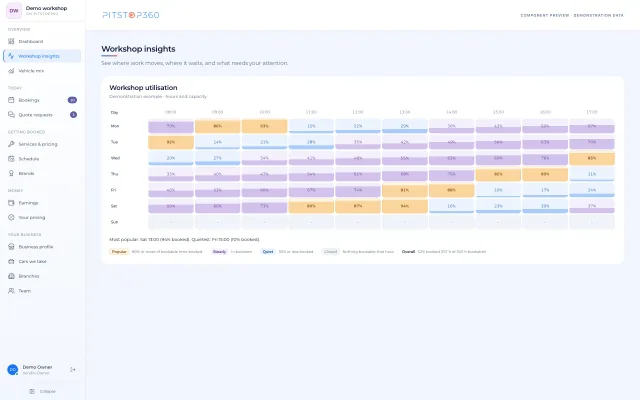Click the Brands badge icon
This screenshot has height=400, width=640.
(x=11, y=173)
